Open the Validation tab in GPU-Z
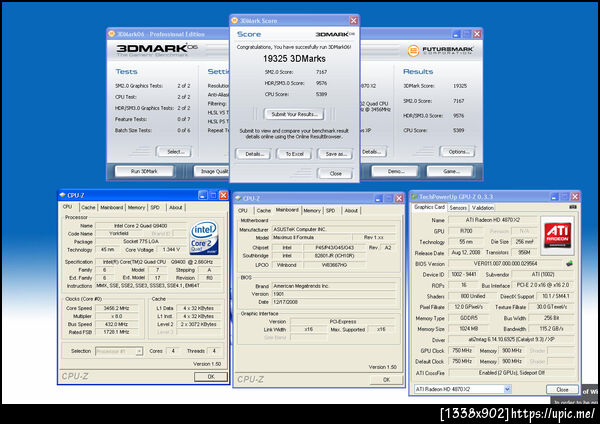 pyautogui.click(x=483, y=208)
